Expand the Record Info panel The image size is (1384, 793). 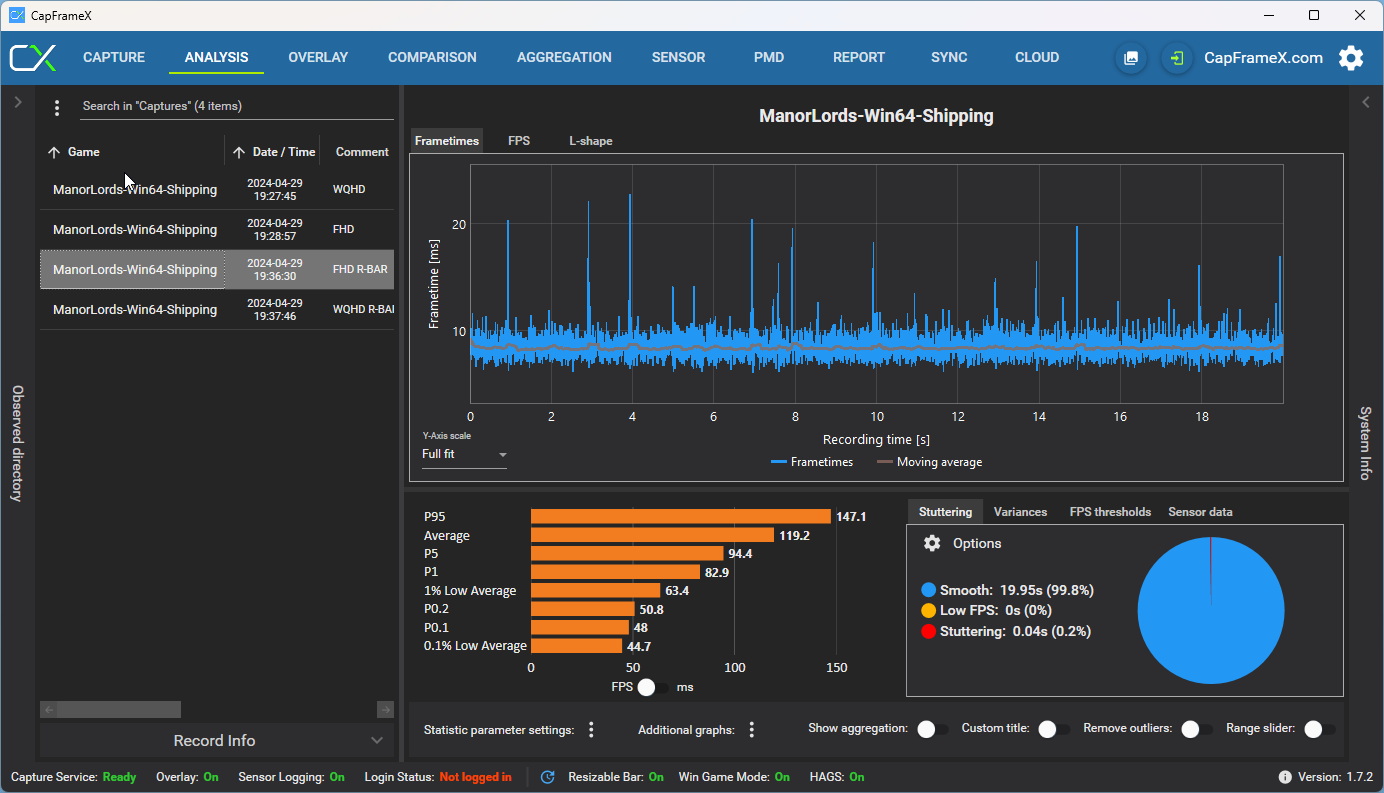[x=214, y=741]
